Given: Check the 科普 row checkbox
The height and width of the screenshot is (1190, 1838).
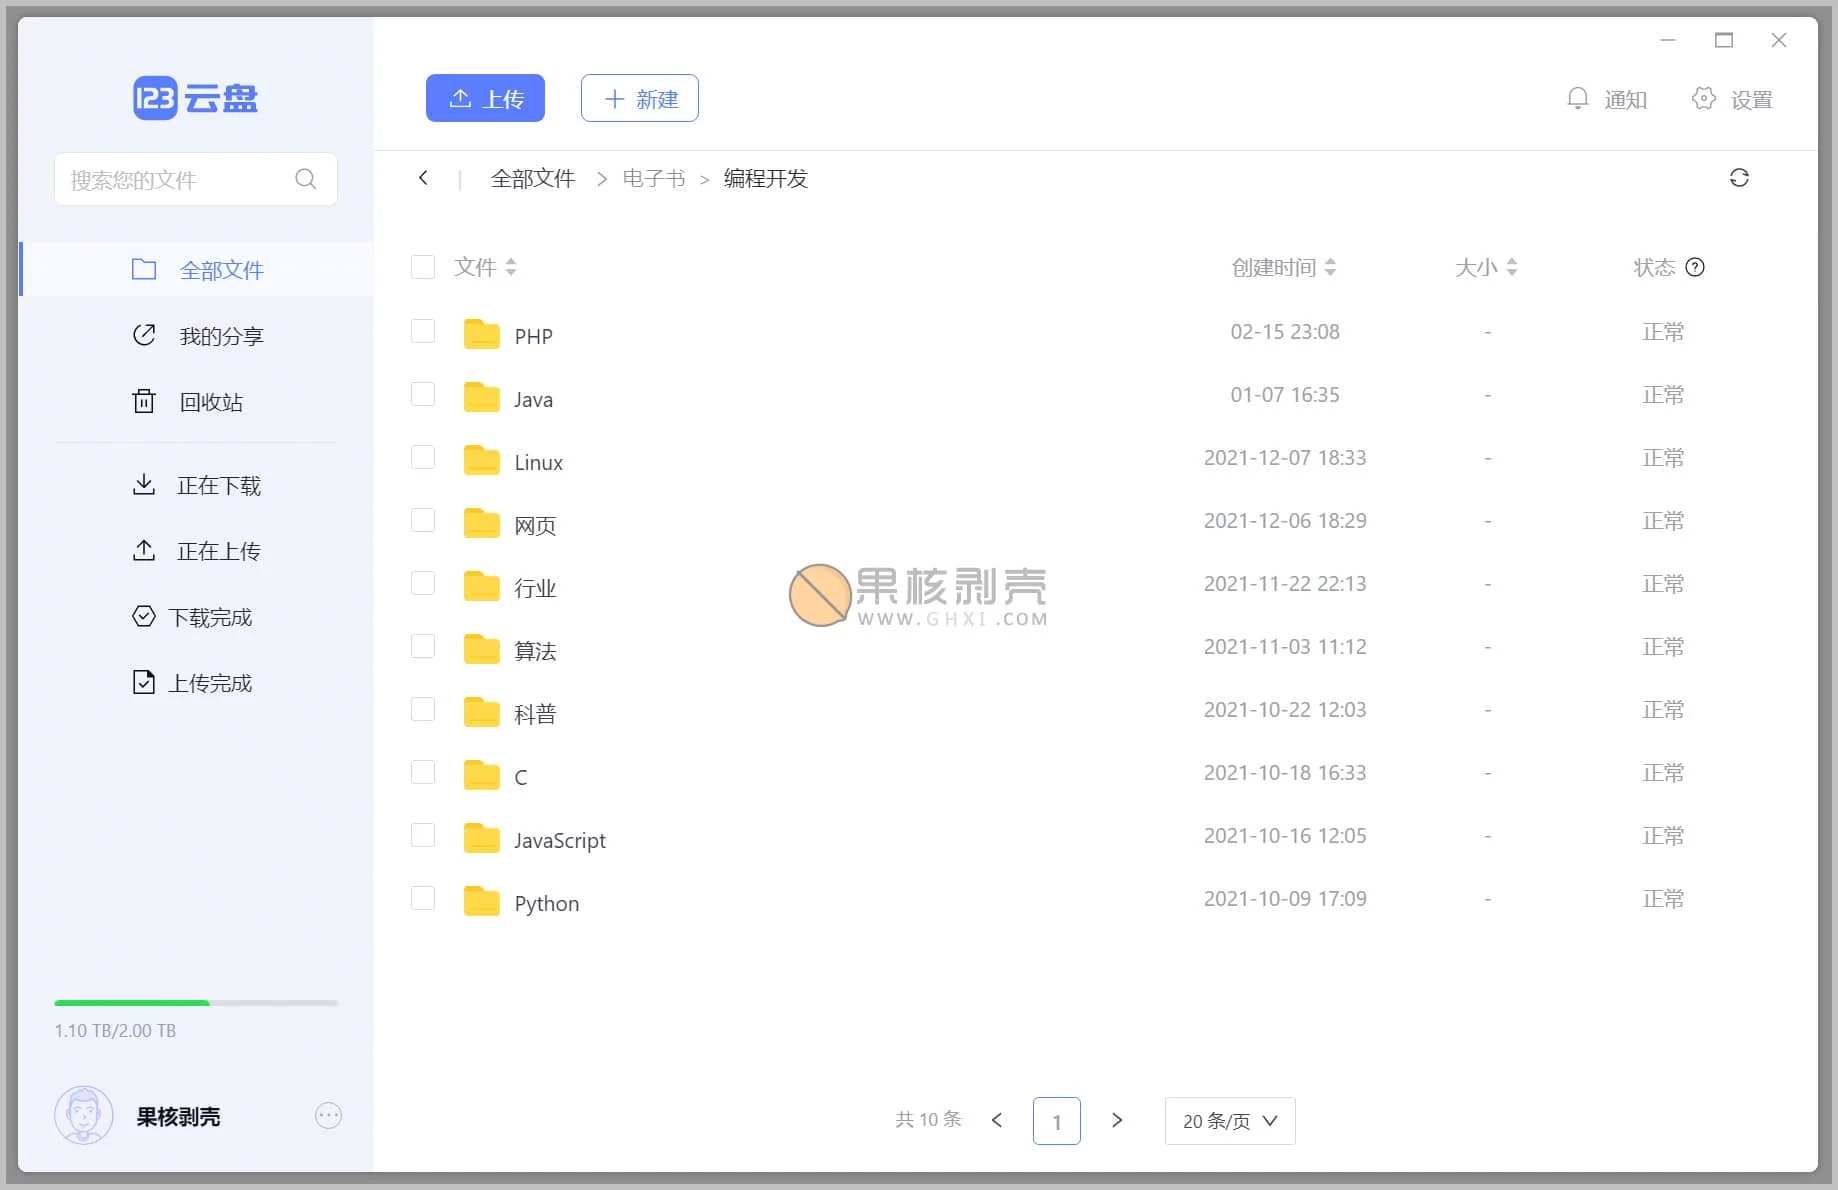Looking at the screenshot, I should (x=423, y=709).
